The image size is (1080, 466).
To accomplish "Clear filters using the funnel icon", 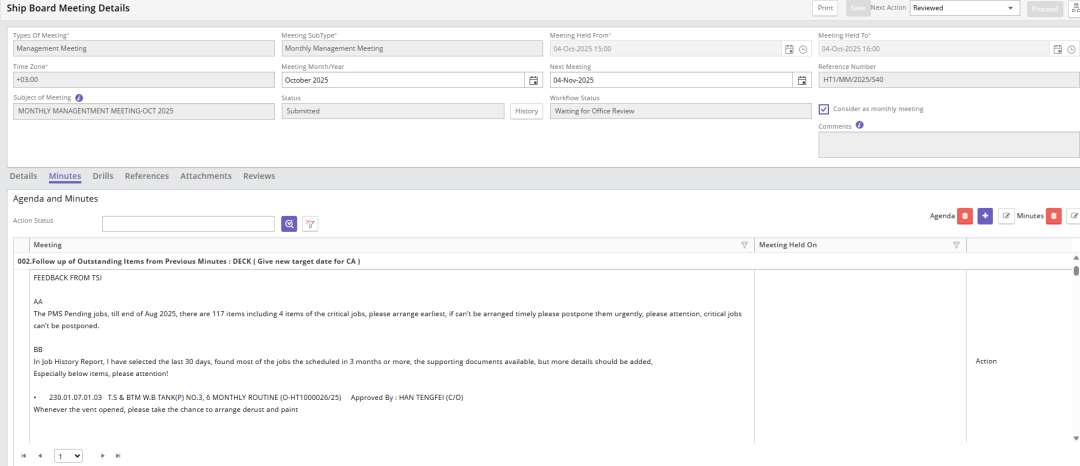I will pos(310,224).
